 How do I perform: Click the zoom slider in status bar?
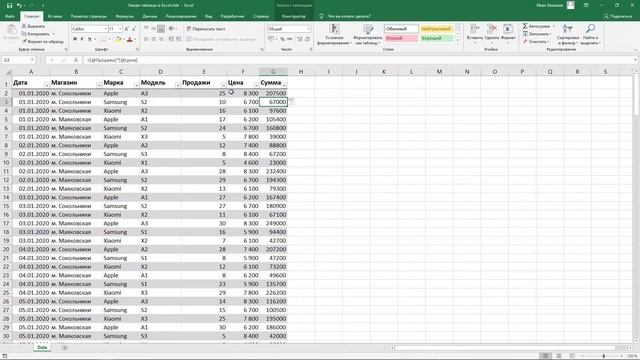click(603, 356)
